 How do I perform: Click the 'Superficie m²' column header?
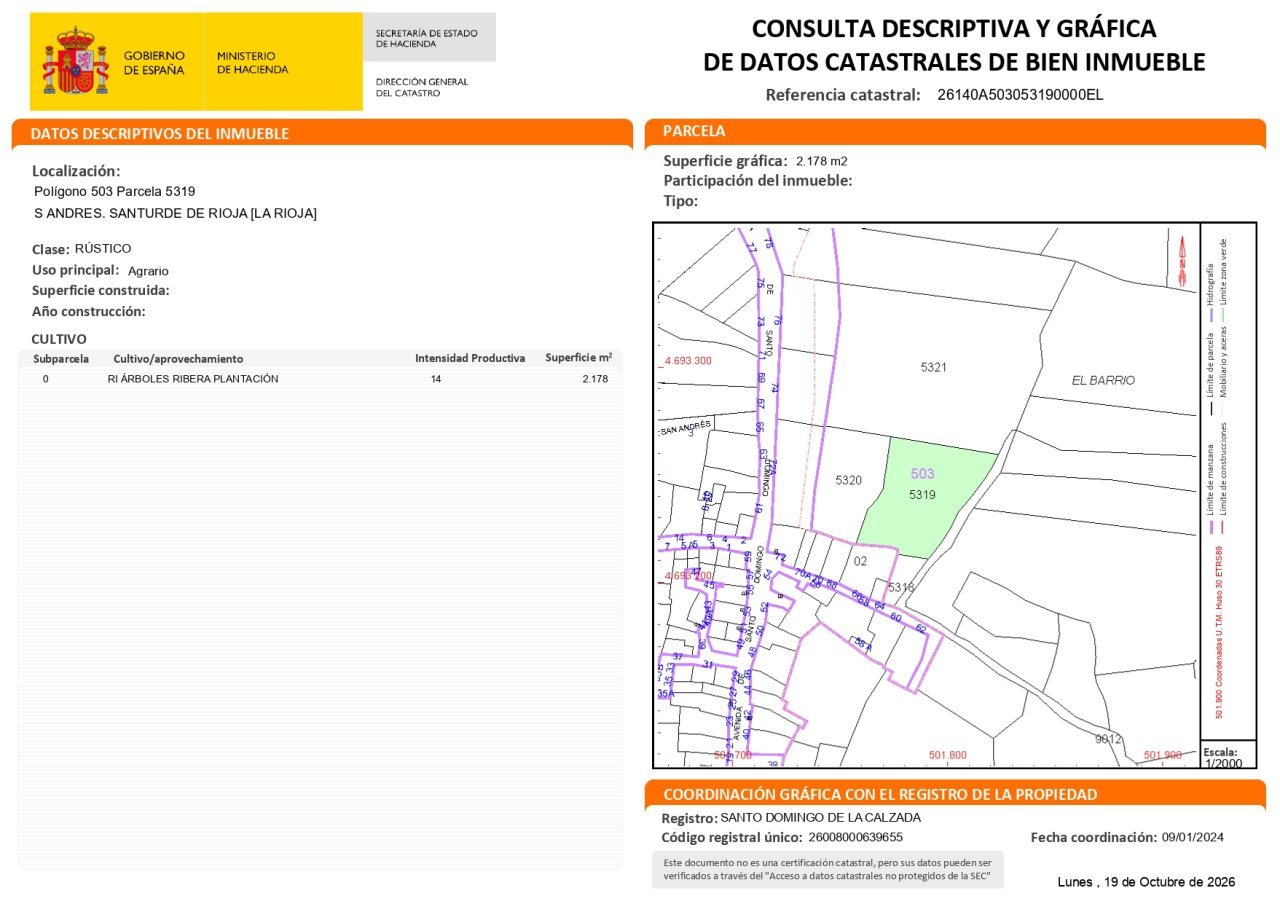(x=578, y=357)
